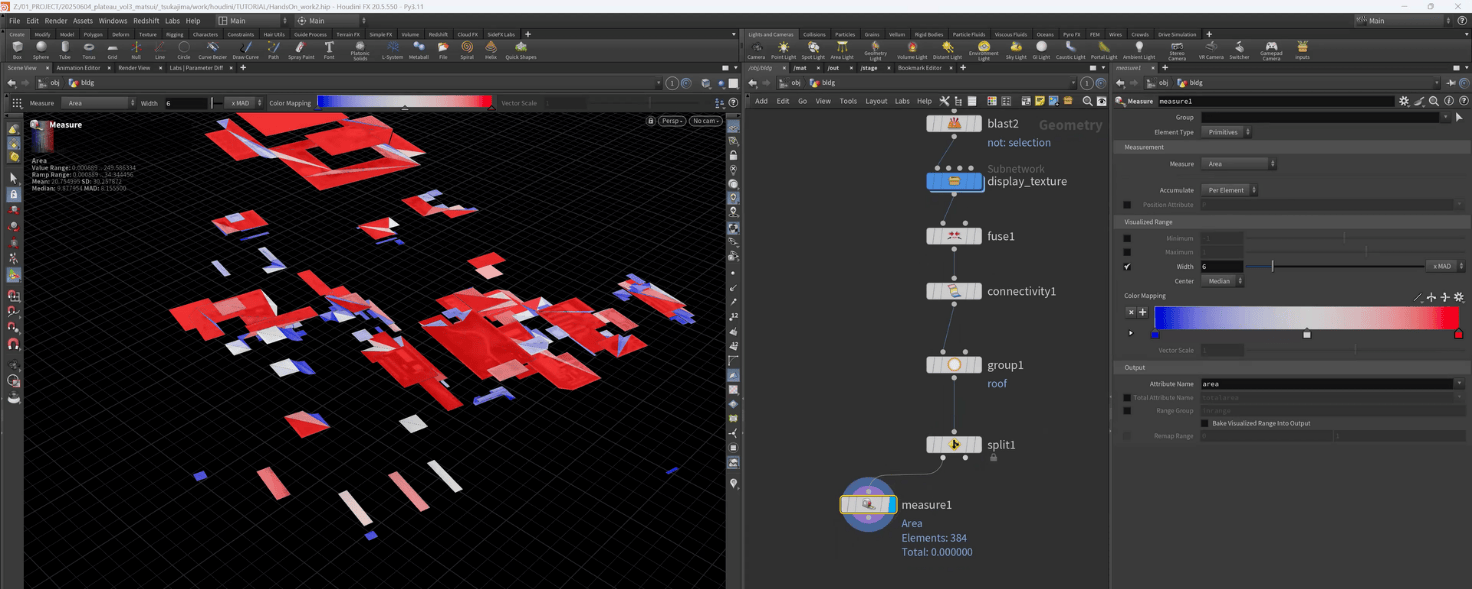Select the Torus shelf tool
The image size is (1472, 589).
[x=89, y=49]
